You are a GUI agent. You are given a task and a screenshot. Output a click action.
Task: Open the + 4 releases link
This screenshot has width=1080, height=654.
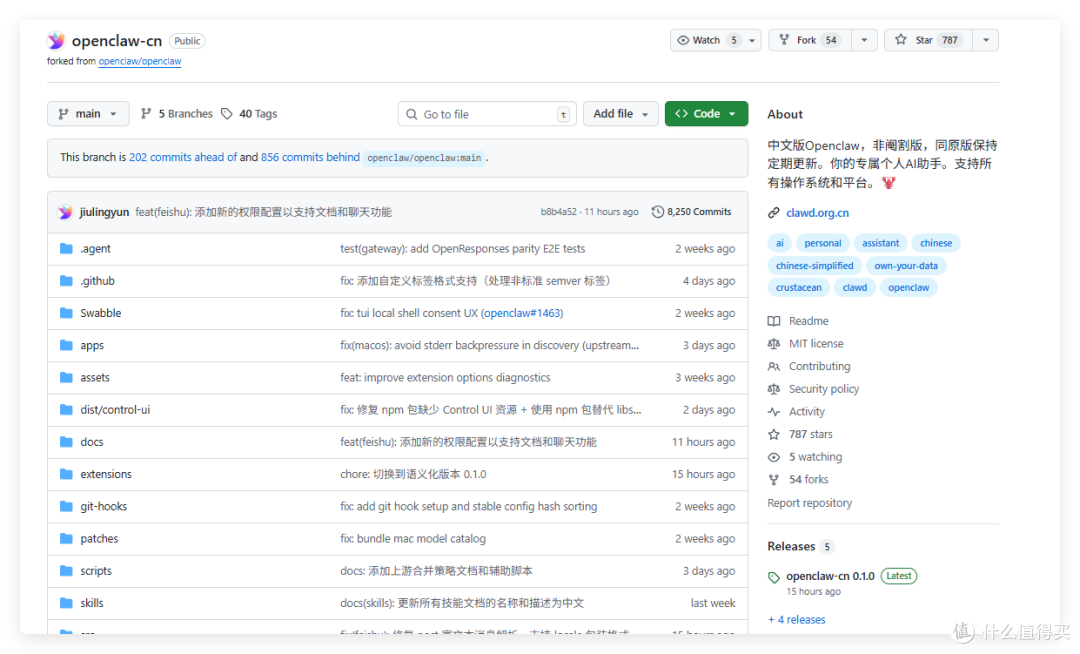pyautogui.click(x=797, y=620)
